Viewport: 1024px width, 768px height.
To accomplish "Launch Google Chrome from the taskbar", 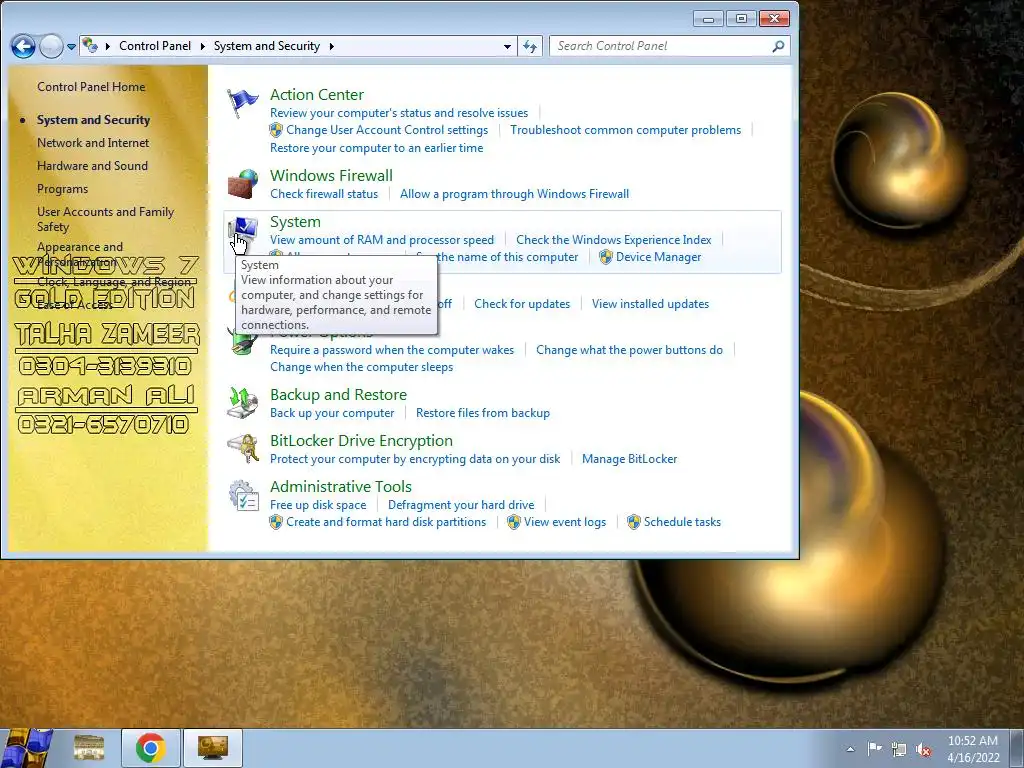I will [150, 748].
